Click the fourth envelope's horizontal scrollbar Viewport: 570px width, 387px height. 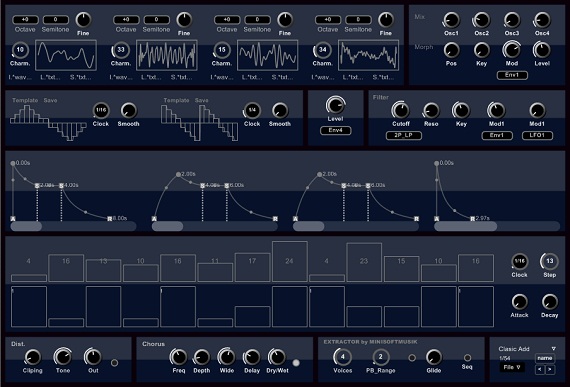pyautogui.click(x=497, y=226)
